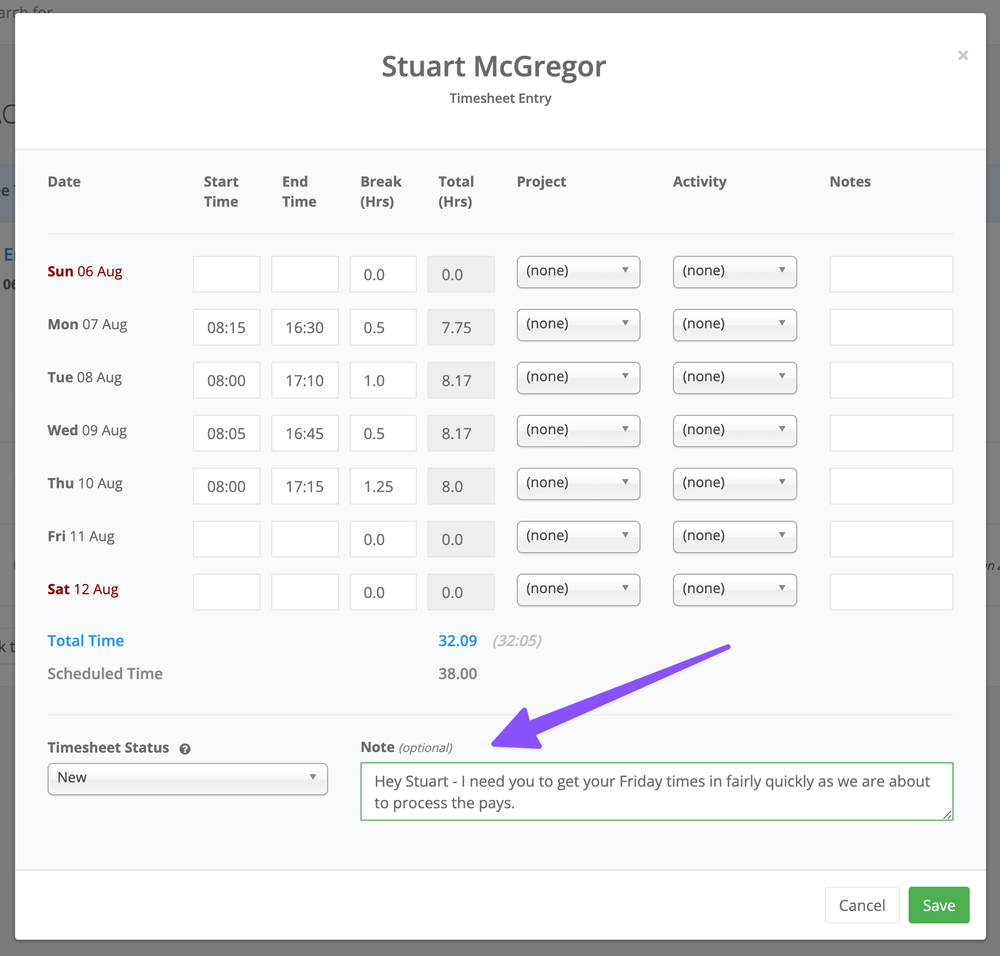
Task: Click the Break hours field for Wed 09 Aug
Action: click(382, 433)
